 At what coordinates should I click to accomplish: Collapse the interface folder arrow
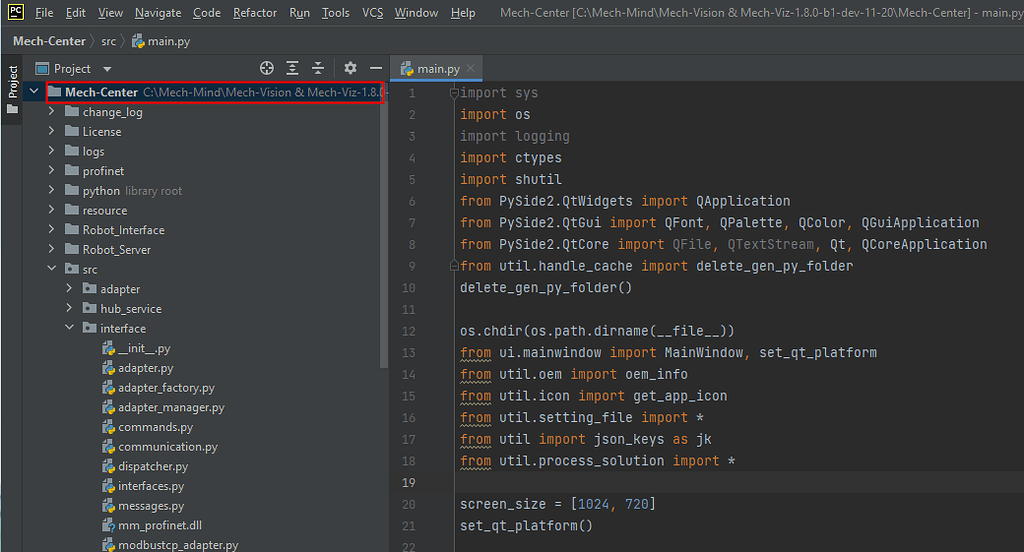[x=69, y=327]
